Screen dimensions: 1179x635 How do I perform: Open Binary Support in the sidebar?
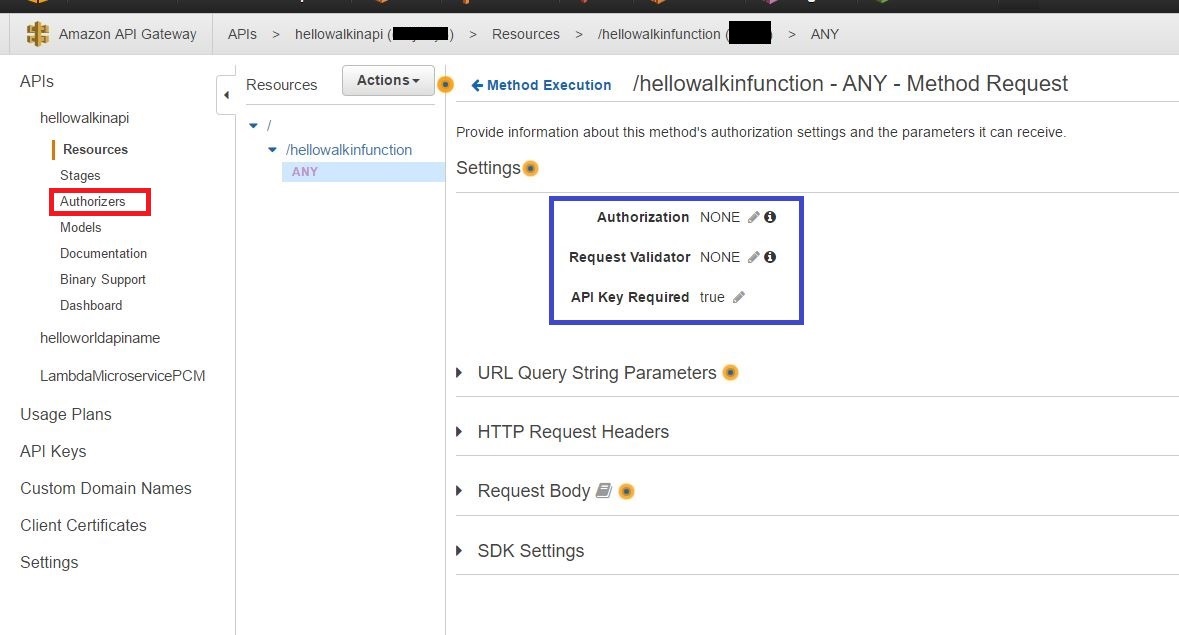tap(102, 280)
